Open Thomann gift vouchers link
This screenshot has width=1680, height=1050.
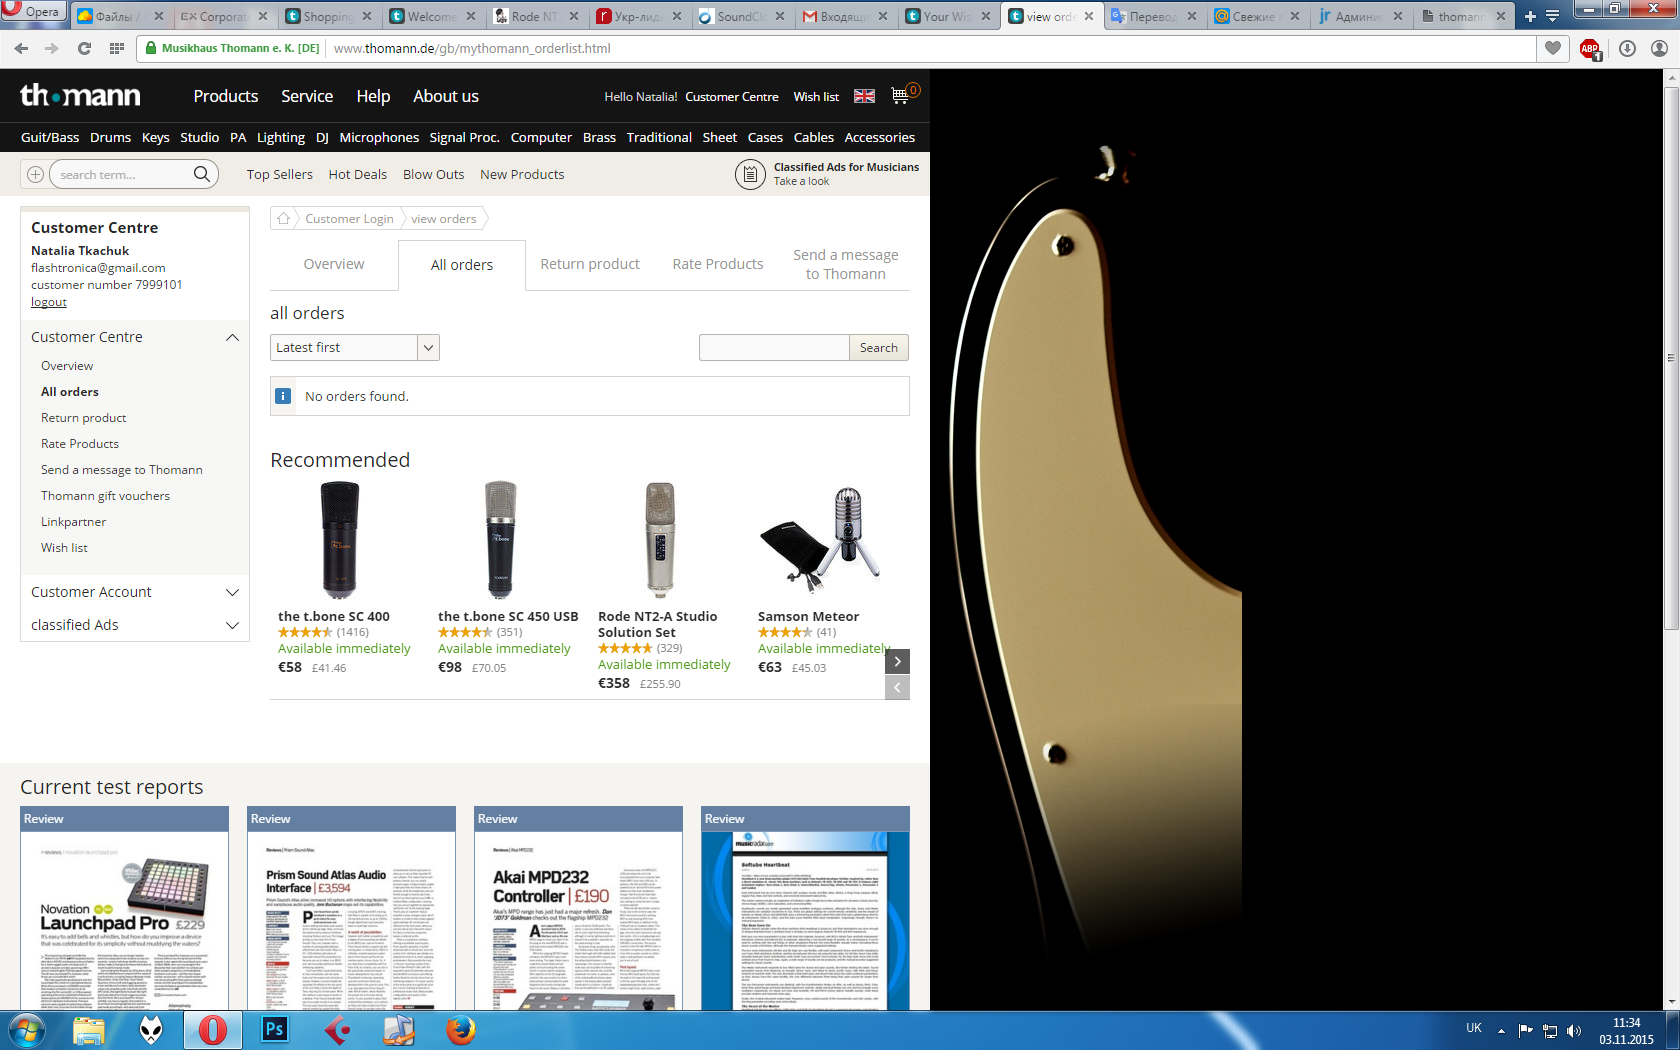(x=105, y=496)
